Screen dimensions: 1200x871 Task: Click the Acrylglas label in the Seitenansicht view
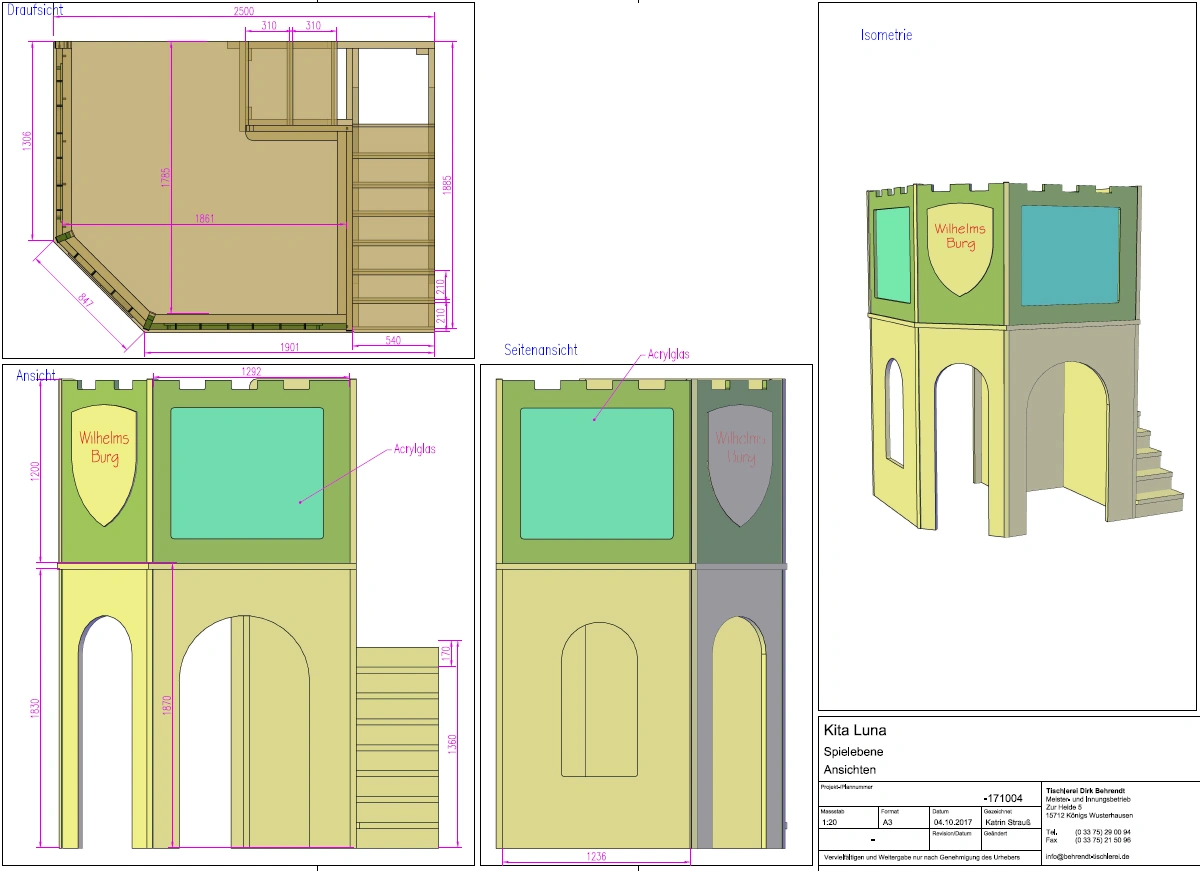point(669,354)
